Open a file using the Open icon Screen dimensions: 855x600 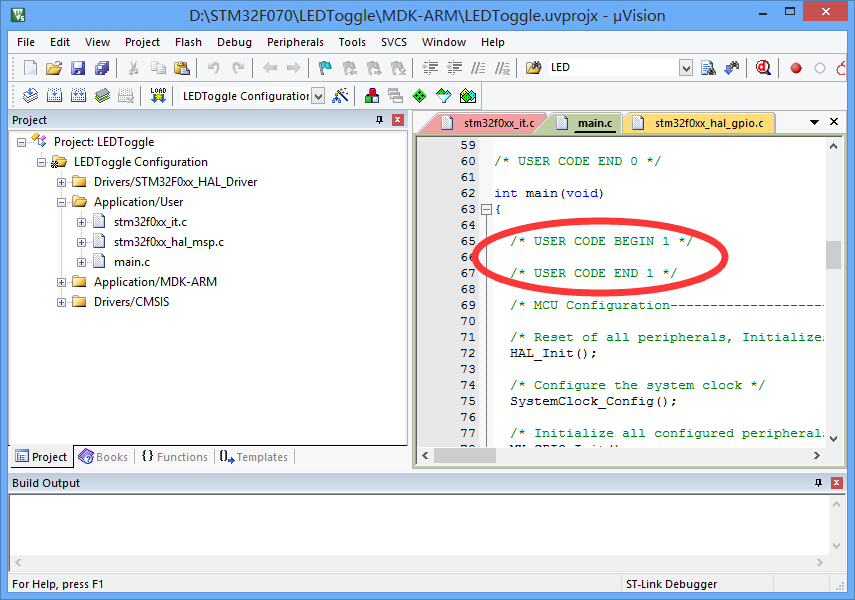click(53, 68)
